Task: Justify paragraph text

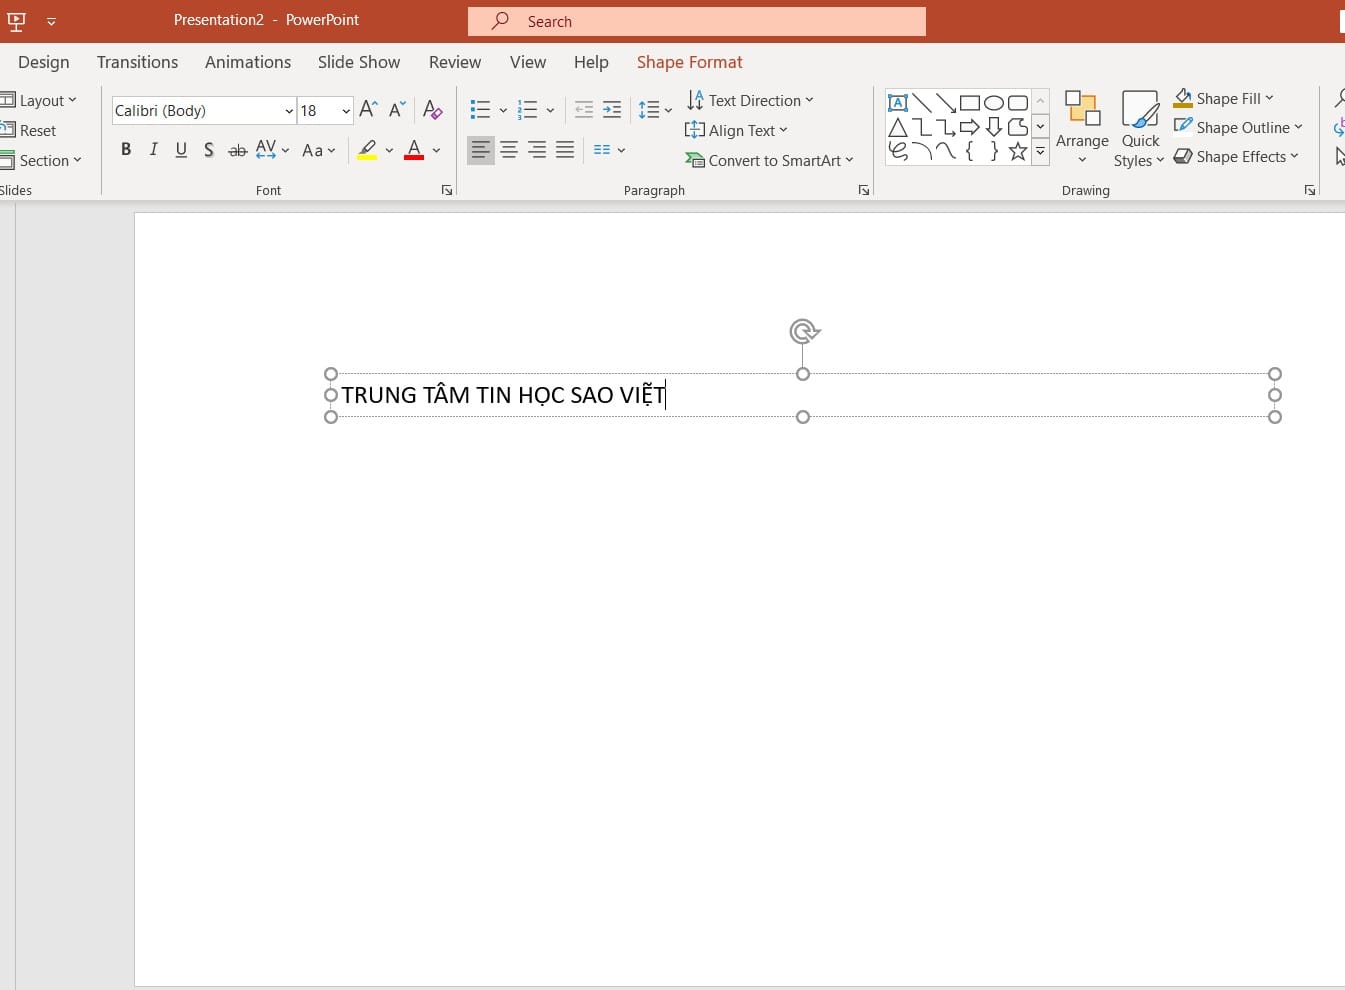Action: click(565, 150)
